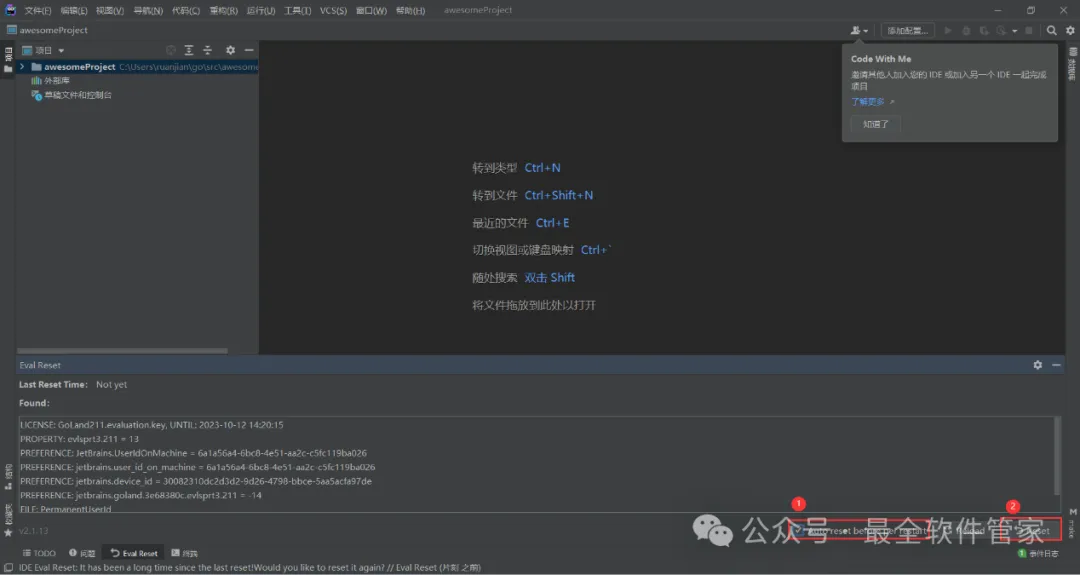The image size is (1080, 575).
Task: Hide the Eval Reset panel
Action: coord(1056,365)
